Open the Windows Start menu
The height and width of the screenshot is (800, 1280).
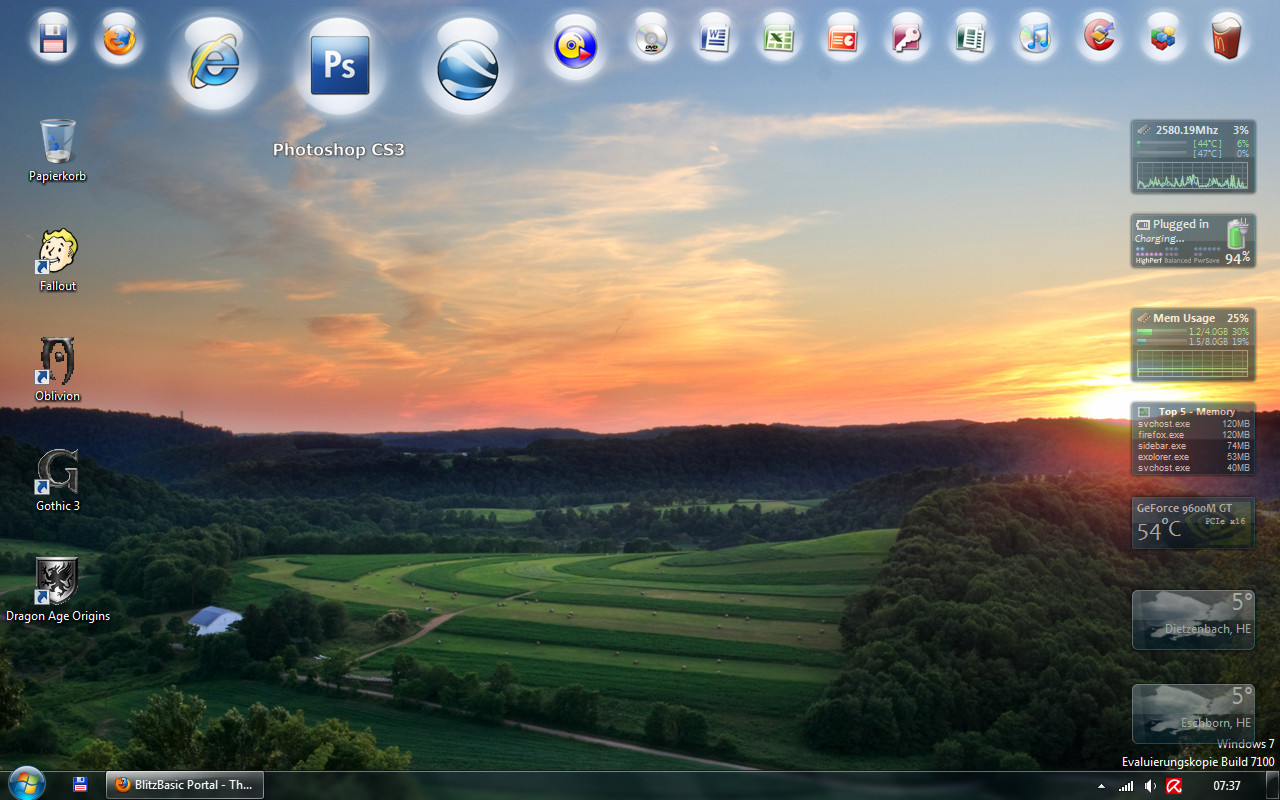click(26, 784)
